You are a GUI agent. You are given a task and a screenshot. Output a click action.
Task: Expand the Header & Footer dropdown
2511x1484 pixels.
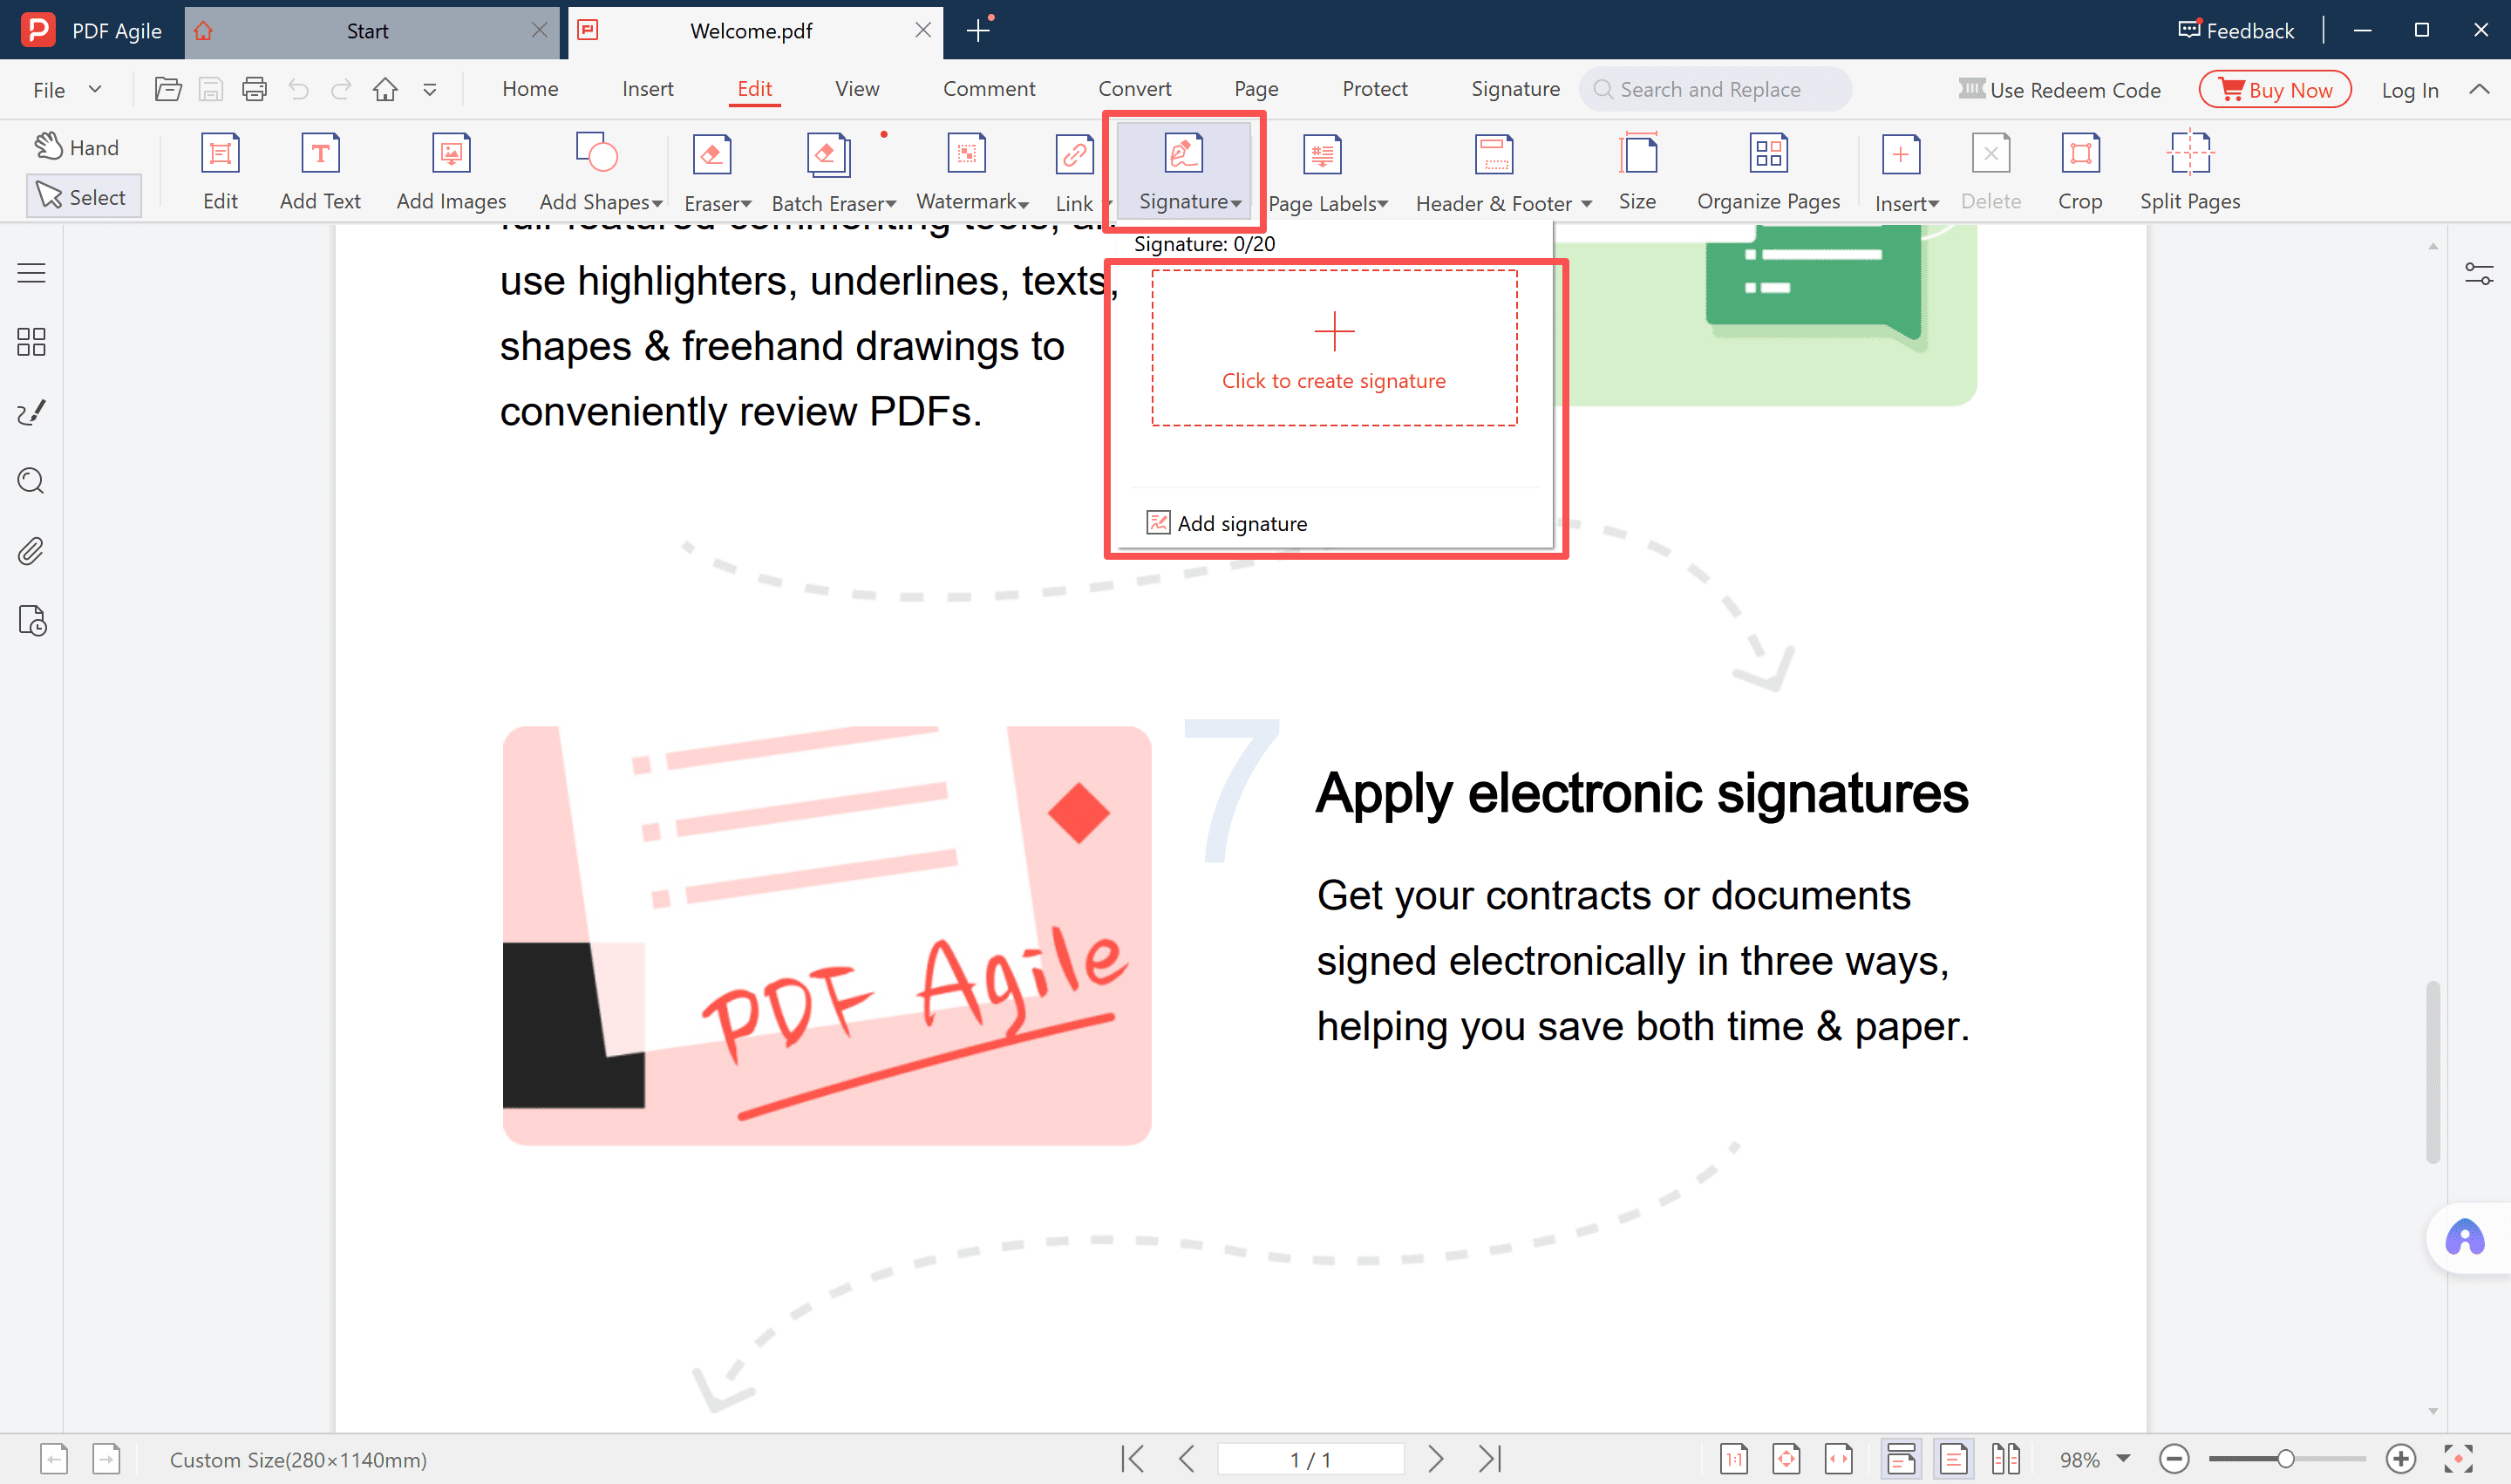pos(1586,204)
